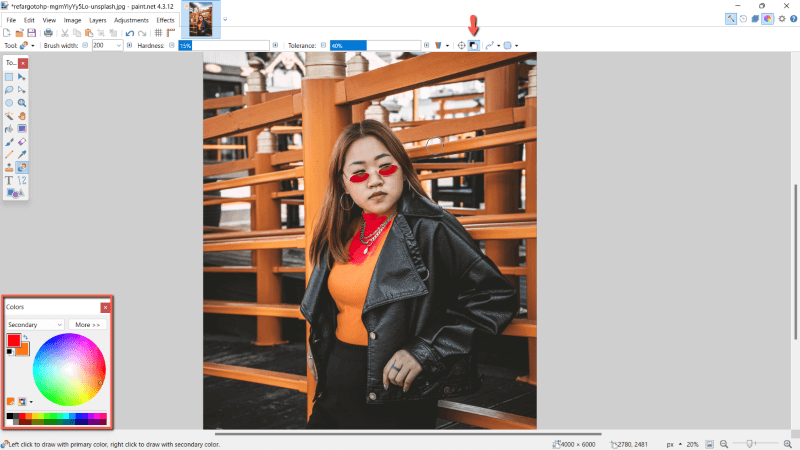Toggle the pixel grid
This screenshot has width=800, height=450.
[x=159, y=33]
